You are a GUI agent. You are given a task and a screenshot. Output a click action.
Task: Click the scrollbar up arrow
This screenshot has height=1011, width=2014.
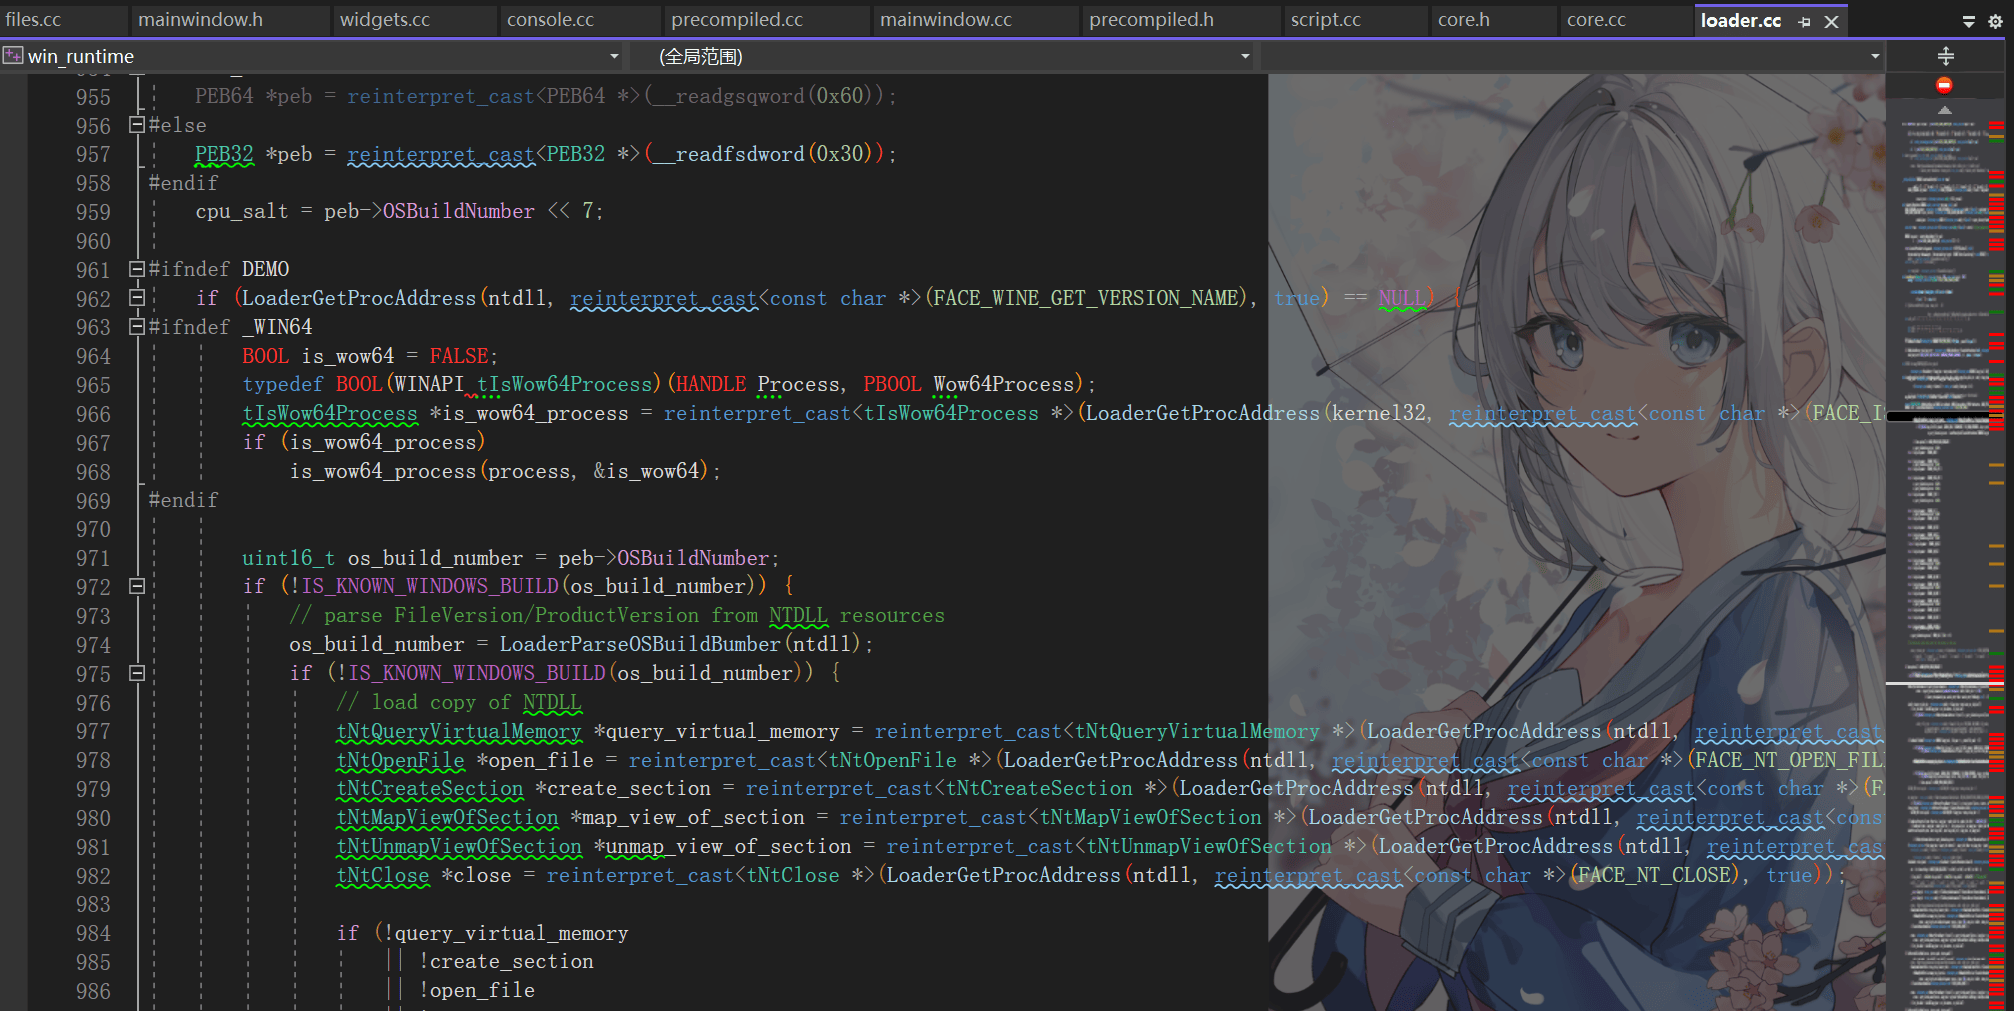[x=1944, y=109]
